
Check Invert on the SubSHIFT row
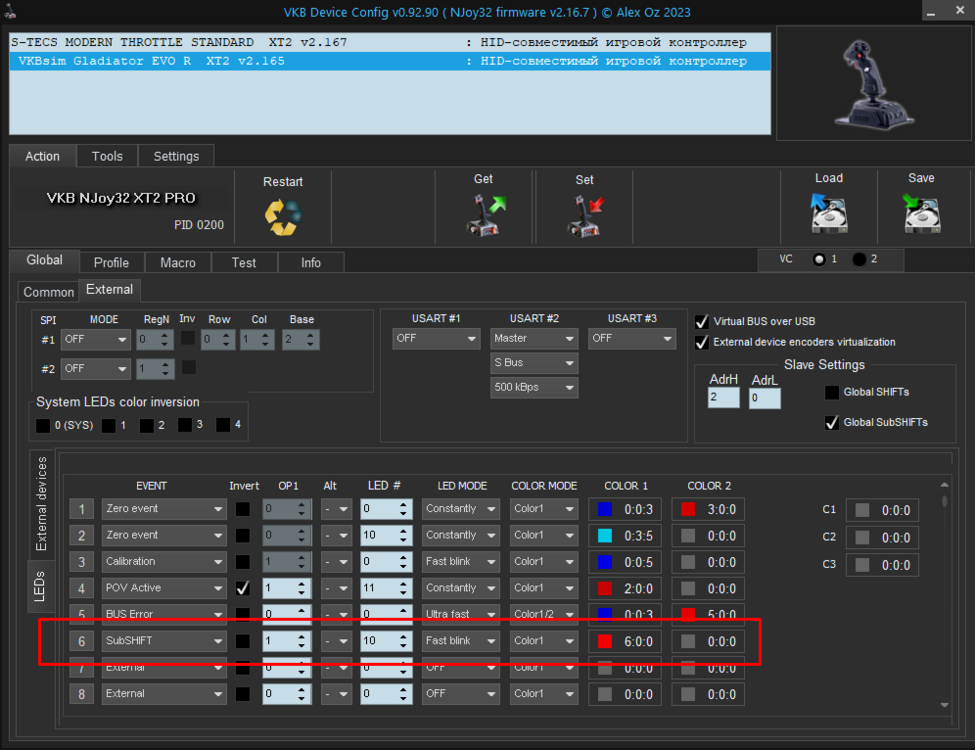coord(243,641)
